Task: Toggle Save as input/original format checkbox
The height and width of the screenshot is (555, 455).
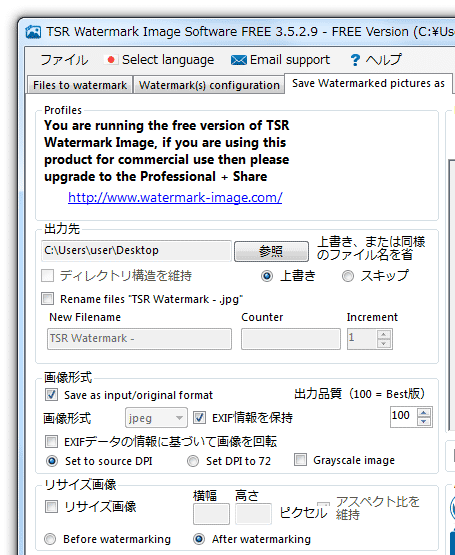Action: (52, 395)
